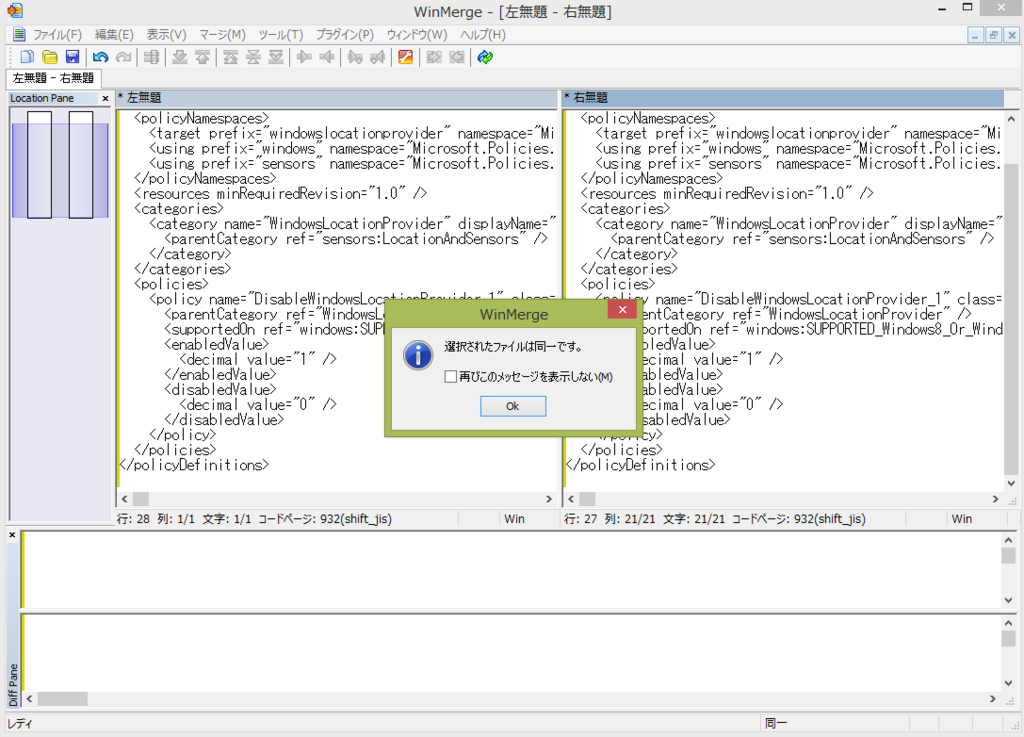The image size is (1024, 737).
Task: Click the 右無題 right pane header
Action: point(783,98)
